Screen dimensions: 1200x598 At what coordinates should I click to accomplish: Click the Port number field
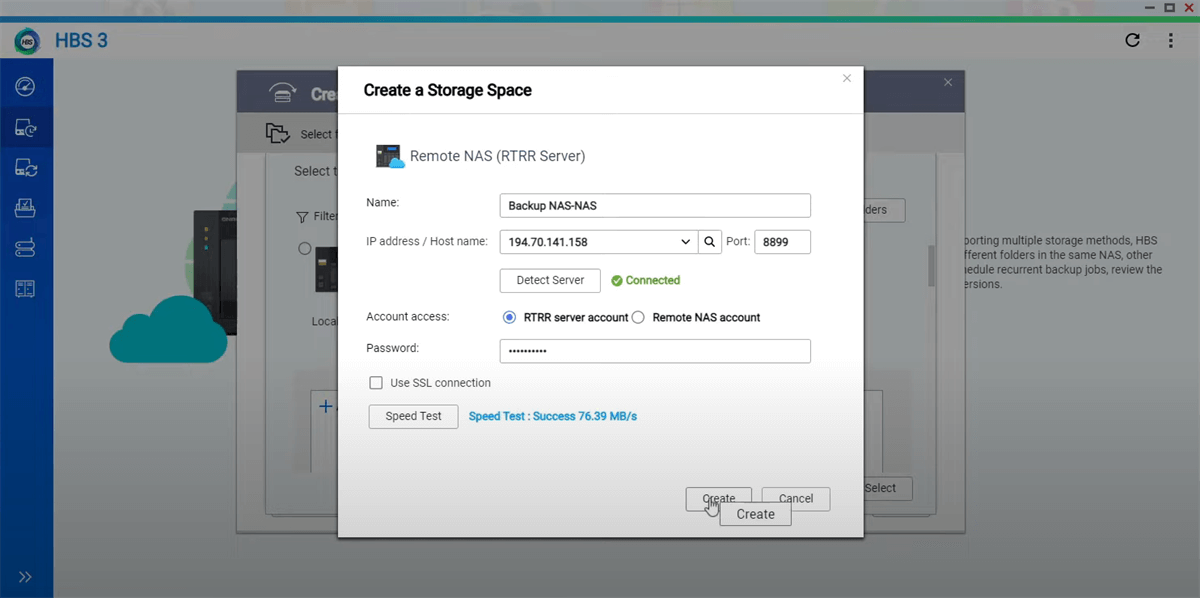[781, 242]
